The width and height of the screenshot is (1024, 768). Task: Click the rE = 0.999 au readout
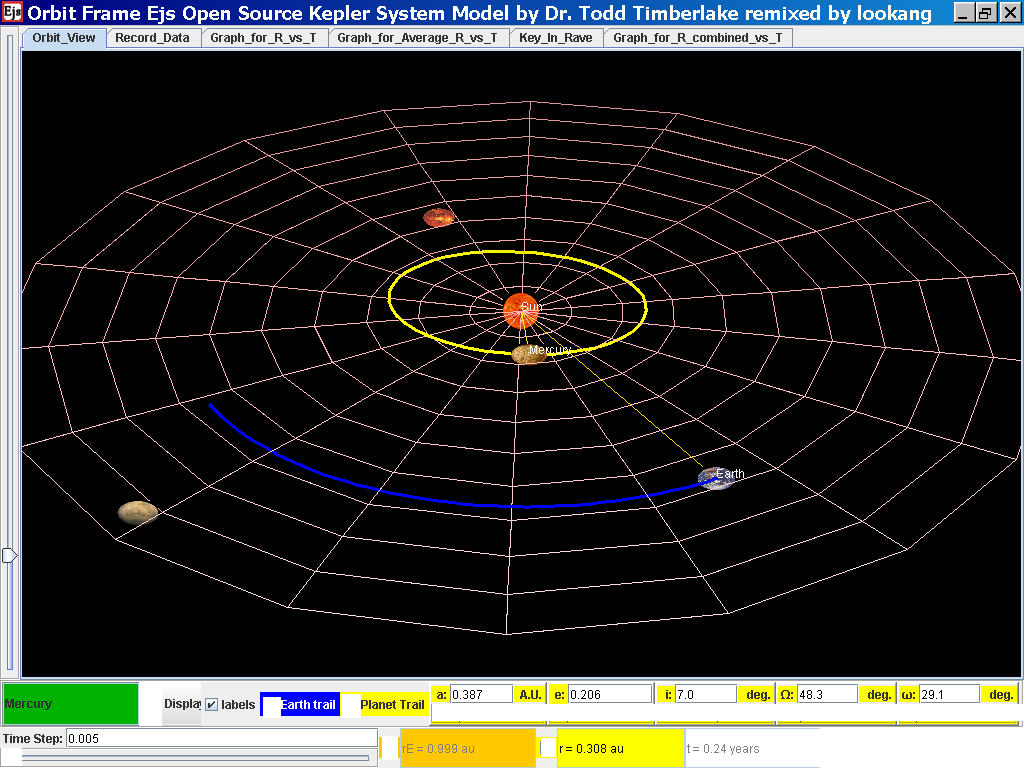(x=468, y=748)
